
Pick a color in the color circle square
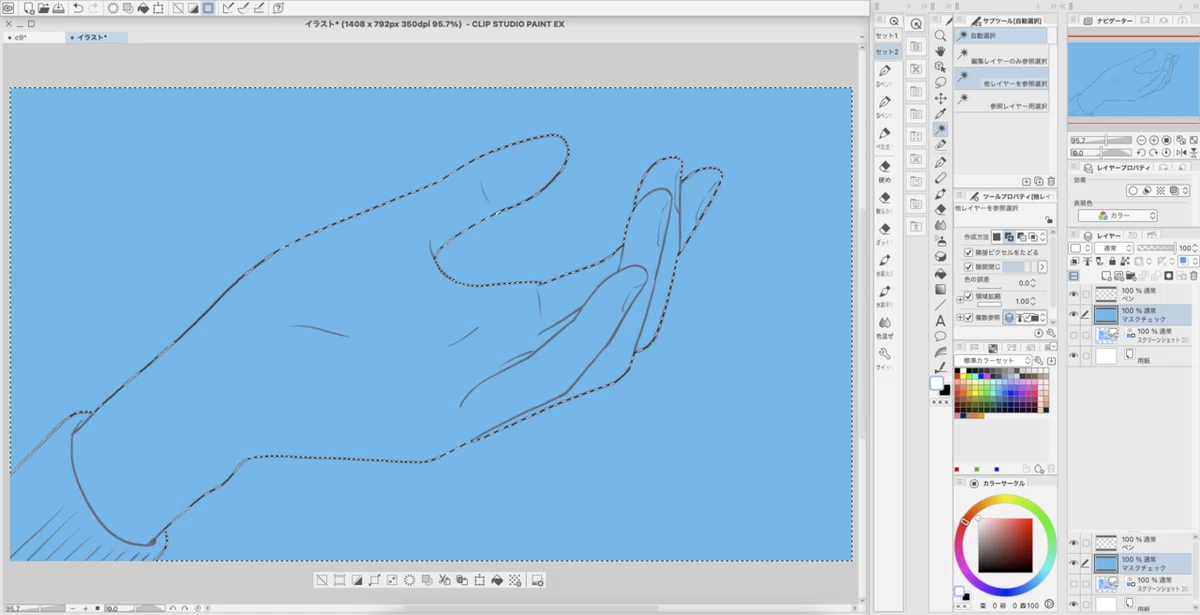click(1005, 544)
